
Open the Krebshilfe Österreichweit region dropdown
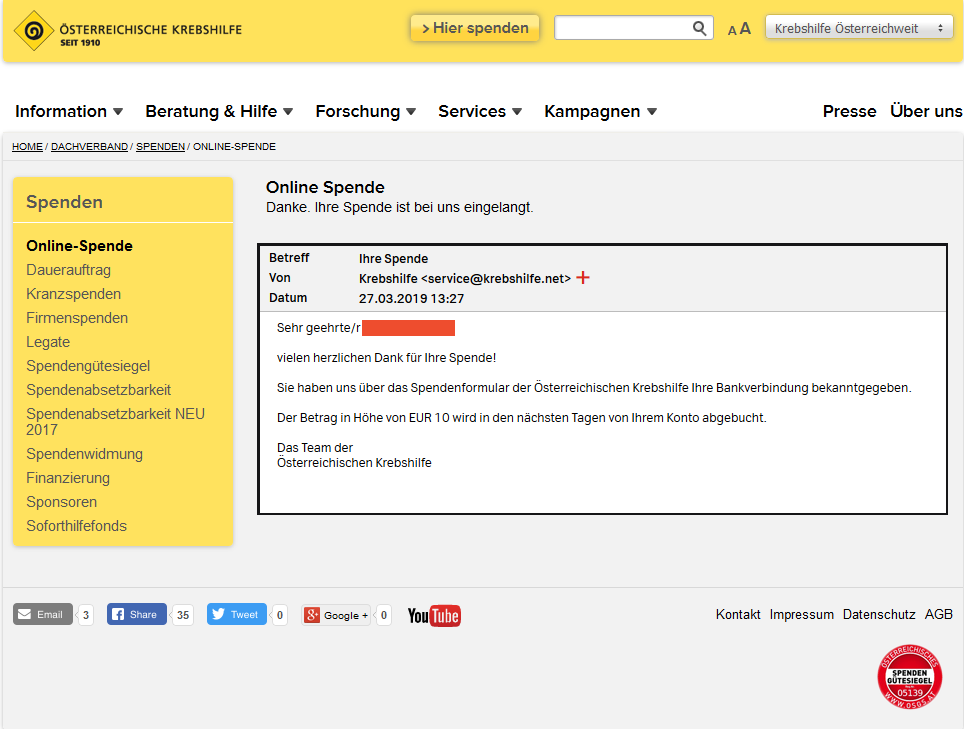pos(859,28)
